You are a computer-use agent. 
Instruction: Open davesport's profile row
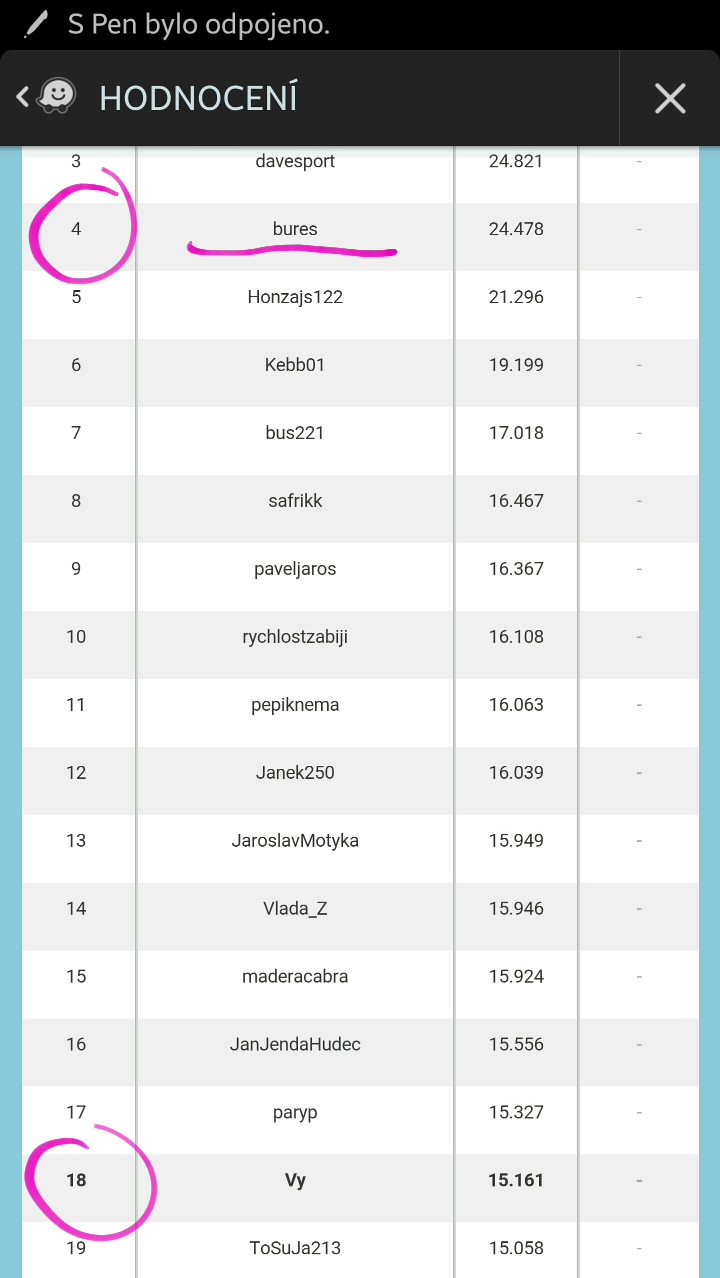pyautogui.click(x=295, y=161)
